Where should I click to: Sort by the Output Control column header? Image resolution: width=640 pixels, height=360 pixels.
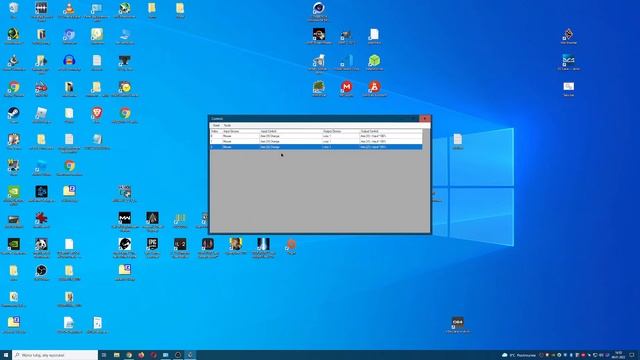pyautogui.click(x=391, y=131)
